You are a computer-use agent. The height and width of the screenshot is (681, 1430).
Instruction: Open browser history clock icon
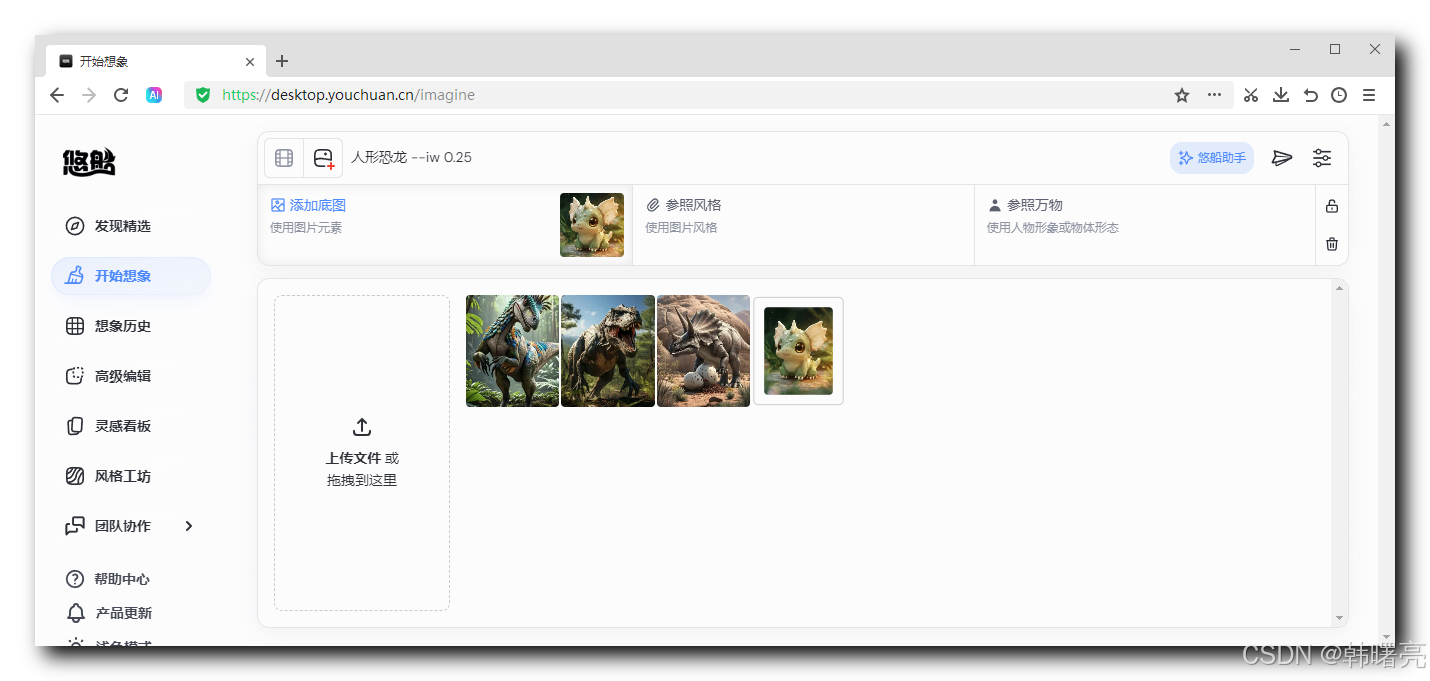click(x=1339, y=95)
